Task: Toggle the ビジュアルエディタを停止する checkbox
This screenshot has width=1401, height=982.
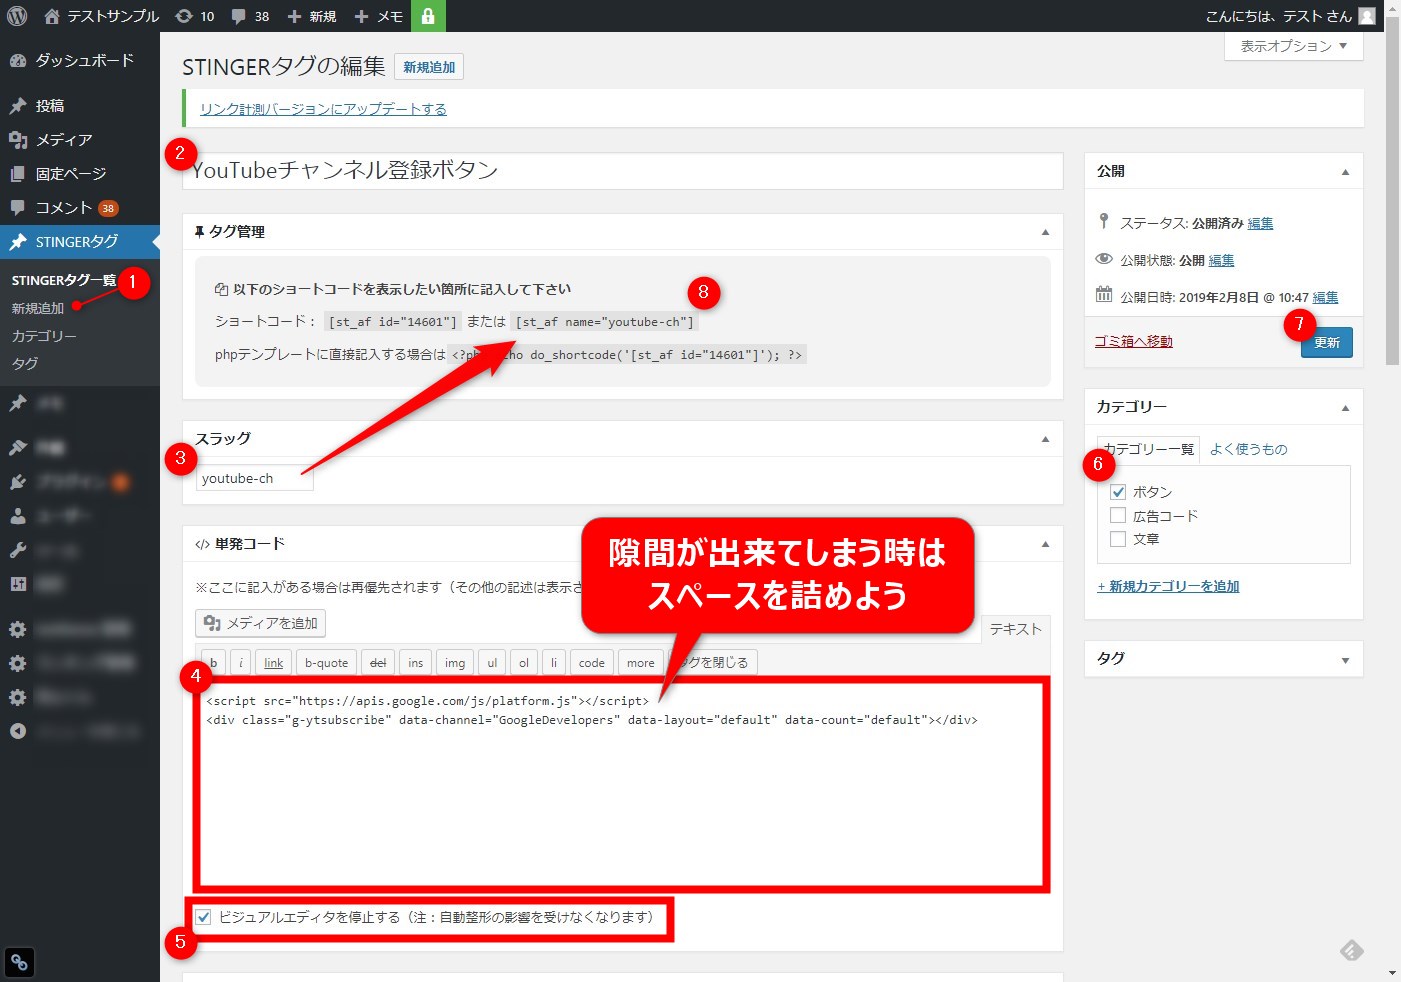Action: (x=204, y=917)
